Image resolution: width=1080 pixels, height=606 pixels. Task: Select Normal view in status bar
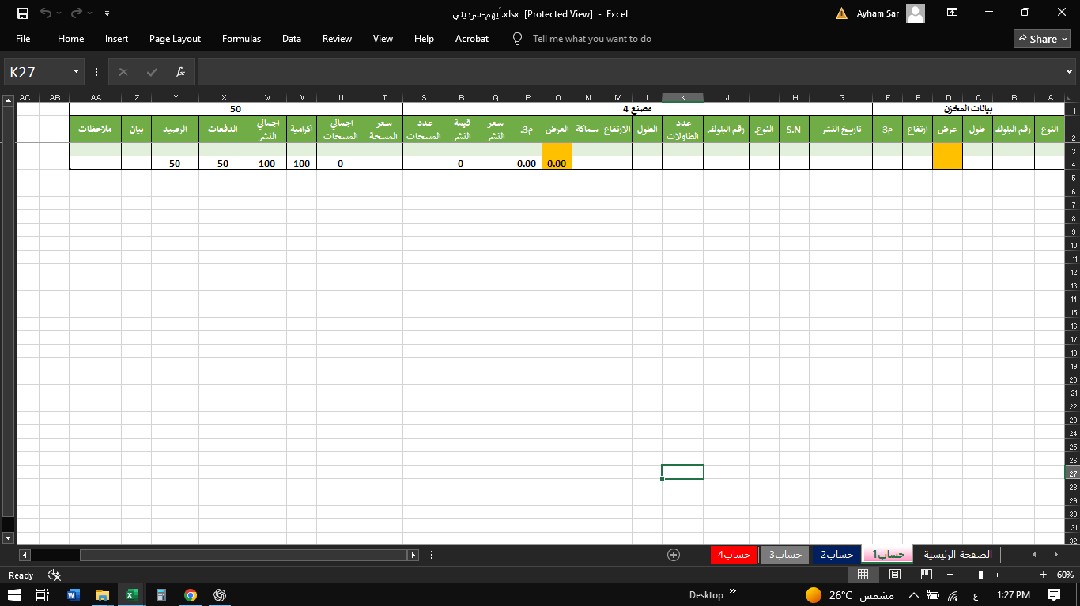point(863,575)
